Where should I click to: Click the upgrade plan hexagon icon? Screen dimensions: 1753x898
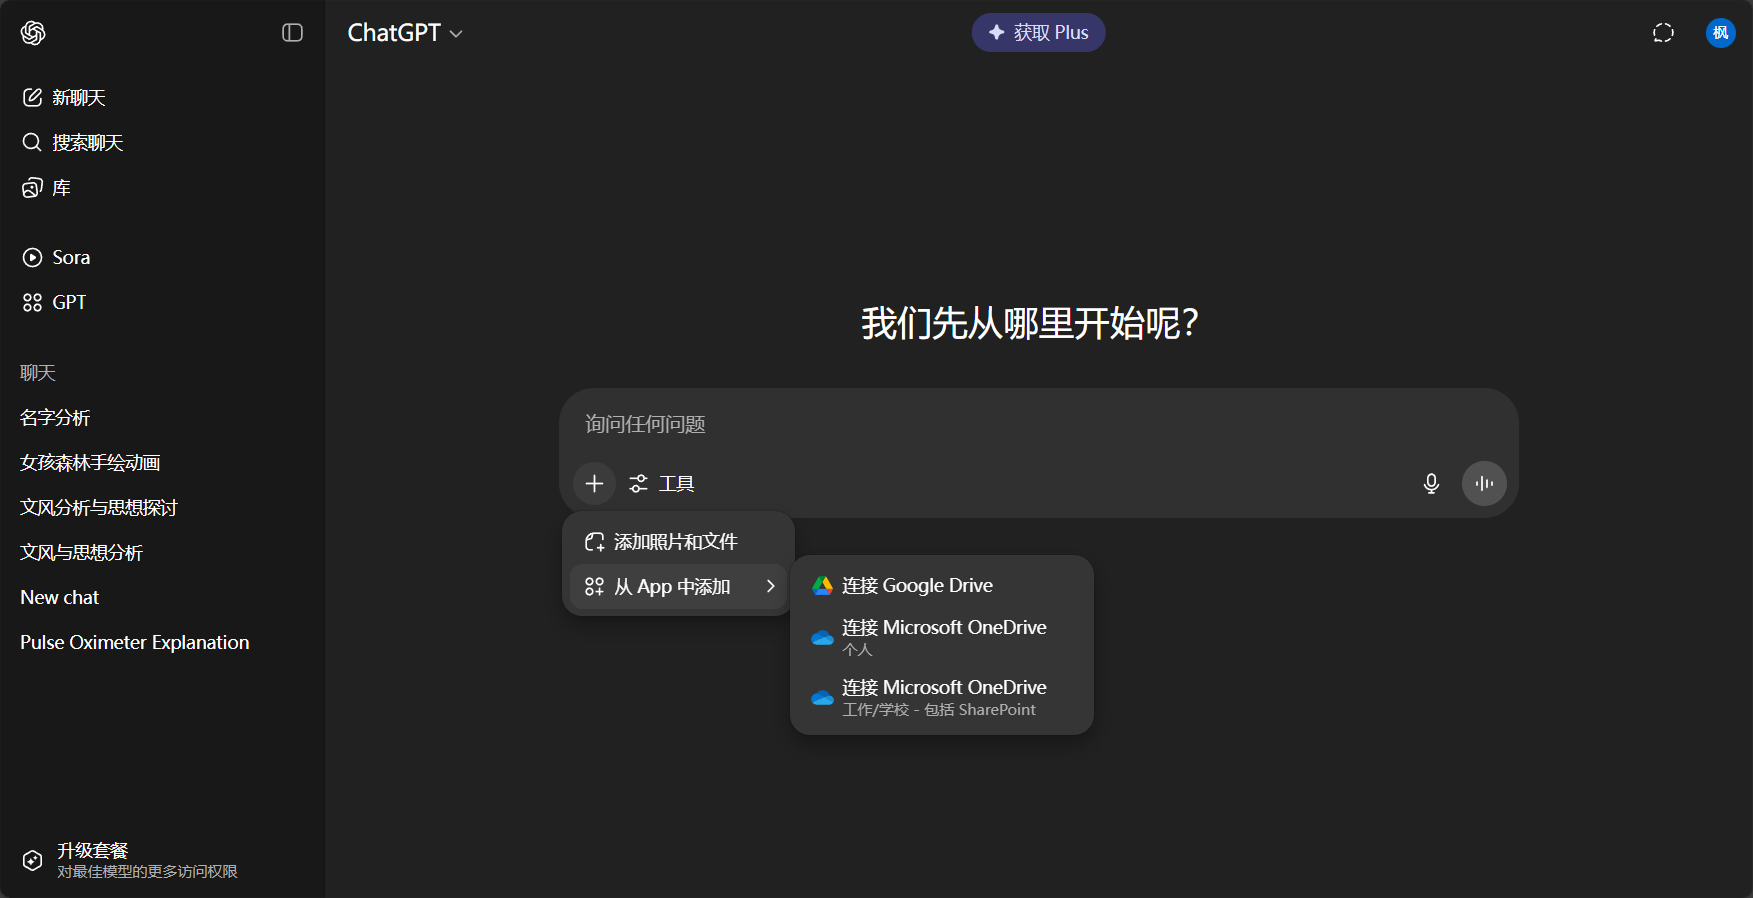pos(32,860)
